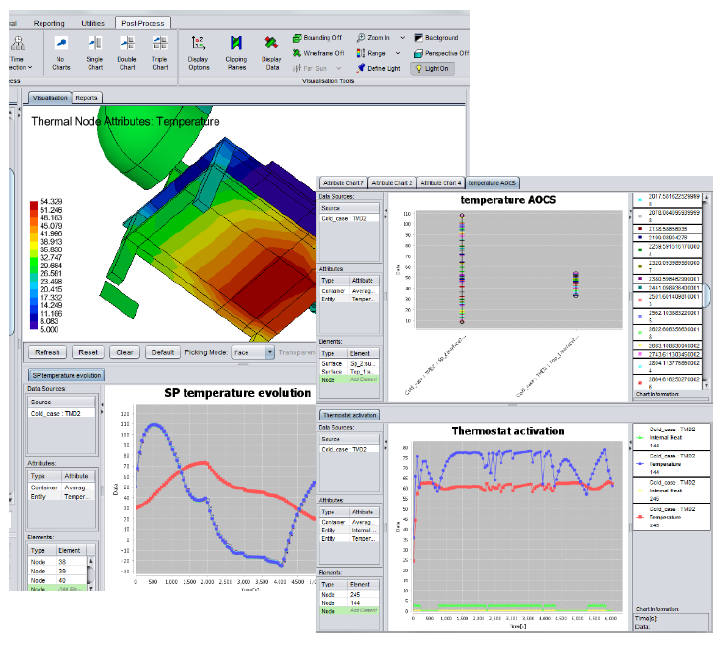The height and width of the screenshot is (651, 722).
Task: Open the Reporting ribbon tab
Action: (49, 23)
